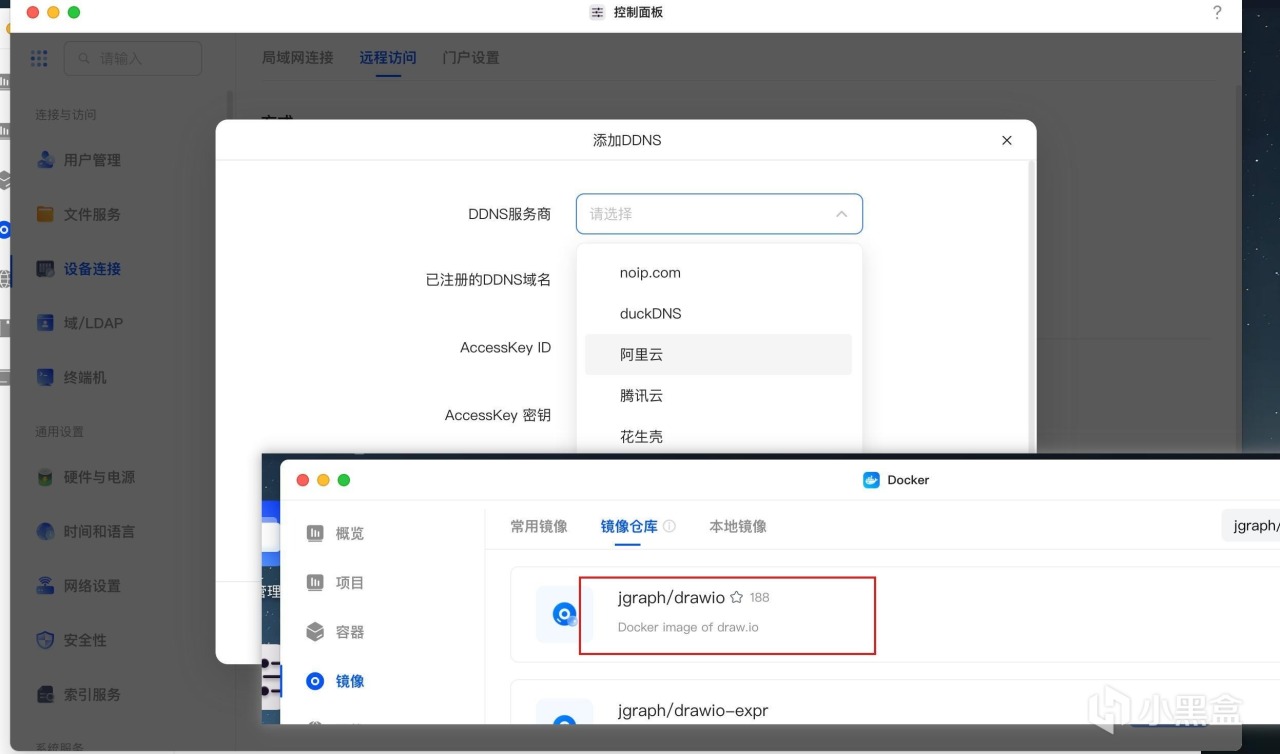Click the jgraph/drawio image icon
This screenshot has height=754, width=1280.
coord(564,614)
